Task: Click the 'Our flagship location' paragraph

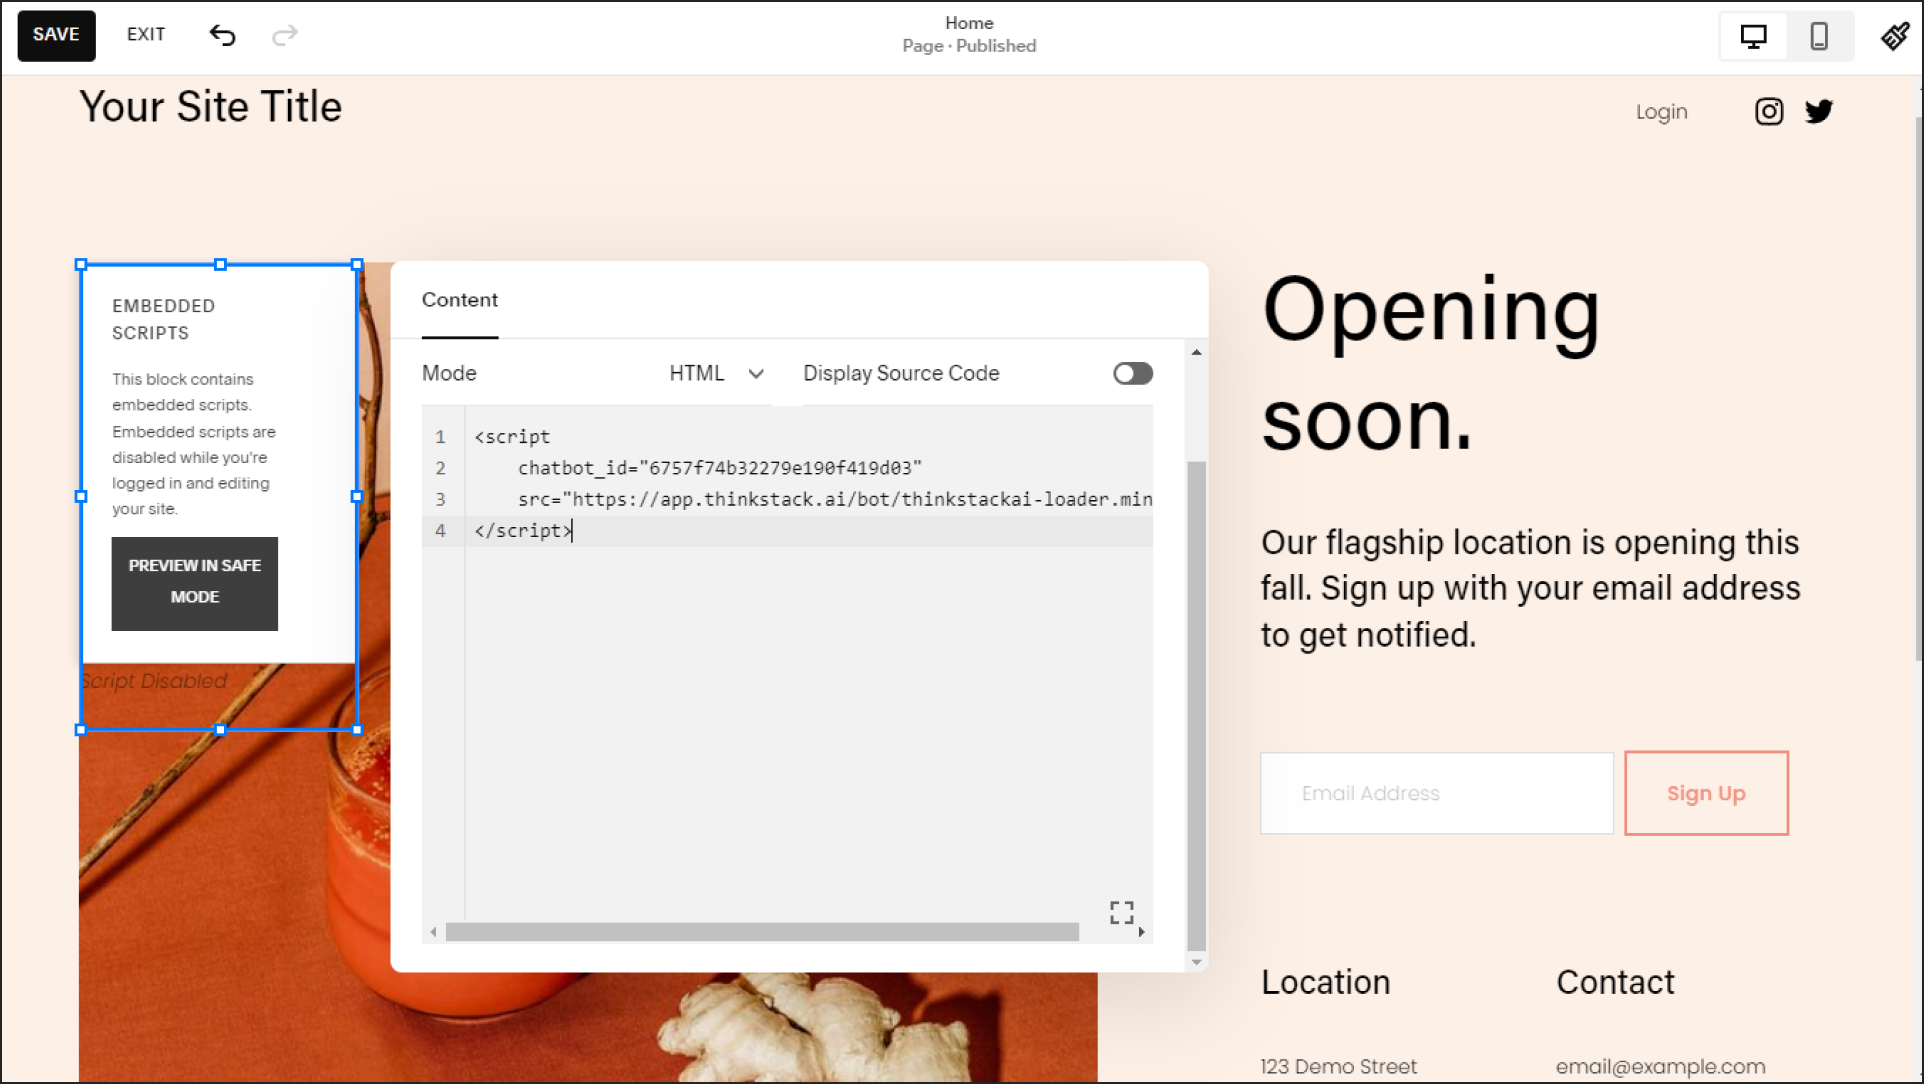Action: coord(1531,588)
